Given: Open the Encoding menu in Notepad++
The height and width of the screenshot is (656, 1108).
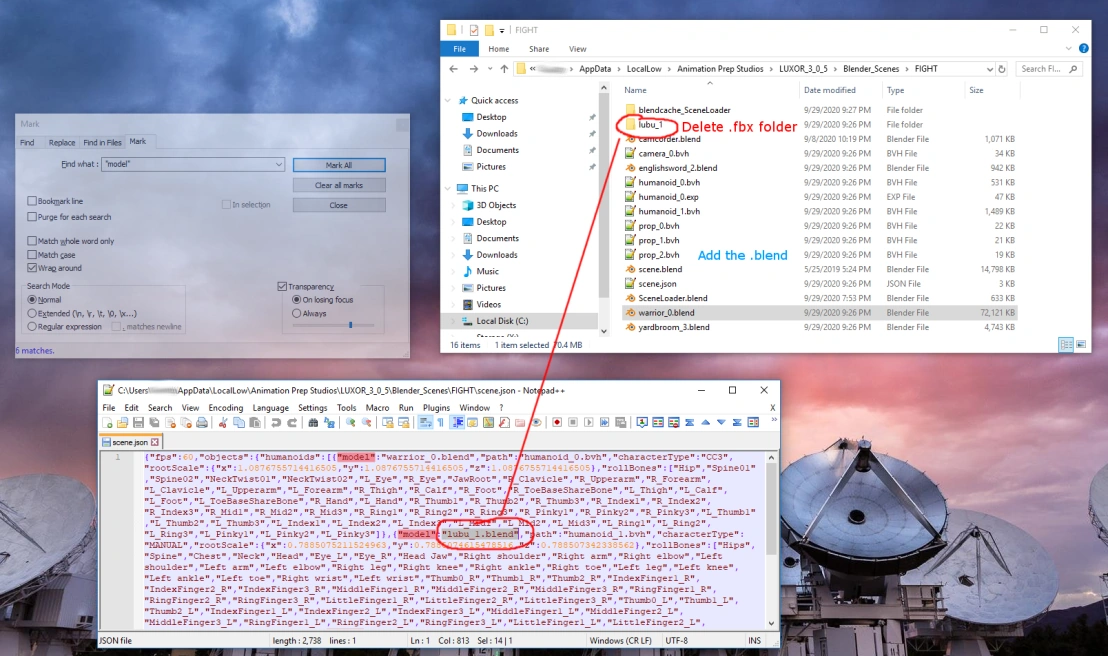Looking at the screenshot, I should (x=225, y=408).
